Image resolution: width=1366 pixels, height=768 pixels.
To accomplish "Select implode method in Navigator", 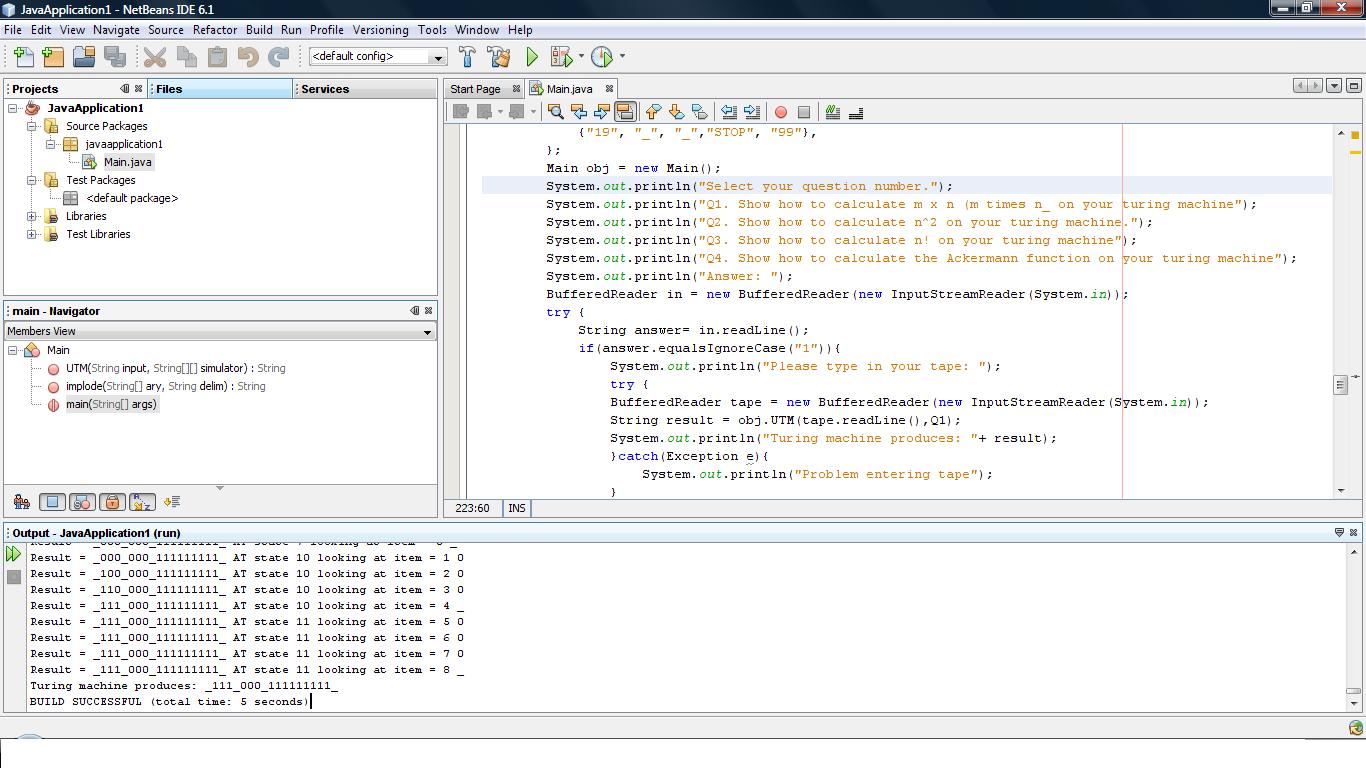I will tap(165, 386).
